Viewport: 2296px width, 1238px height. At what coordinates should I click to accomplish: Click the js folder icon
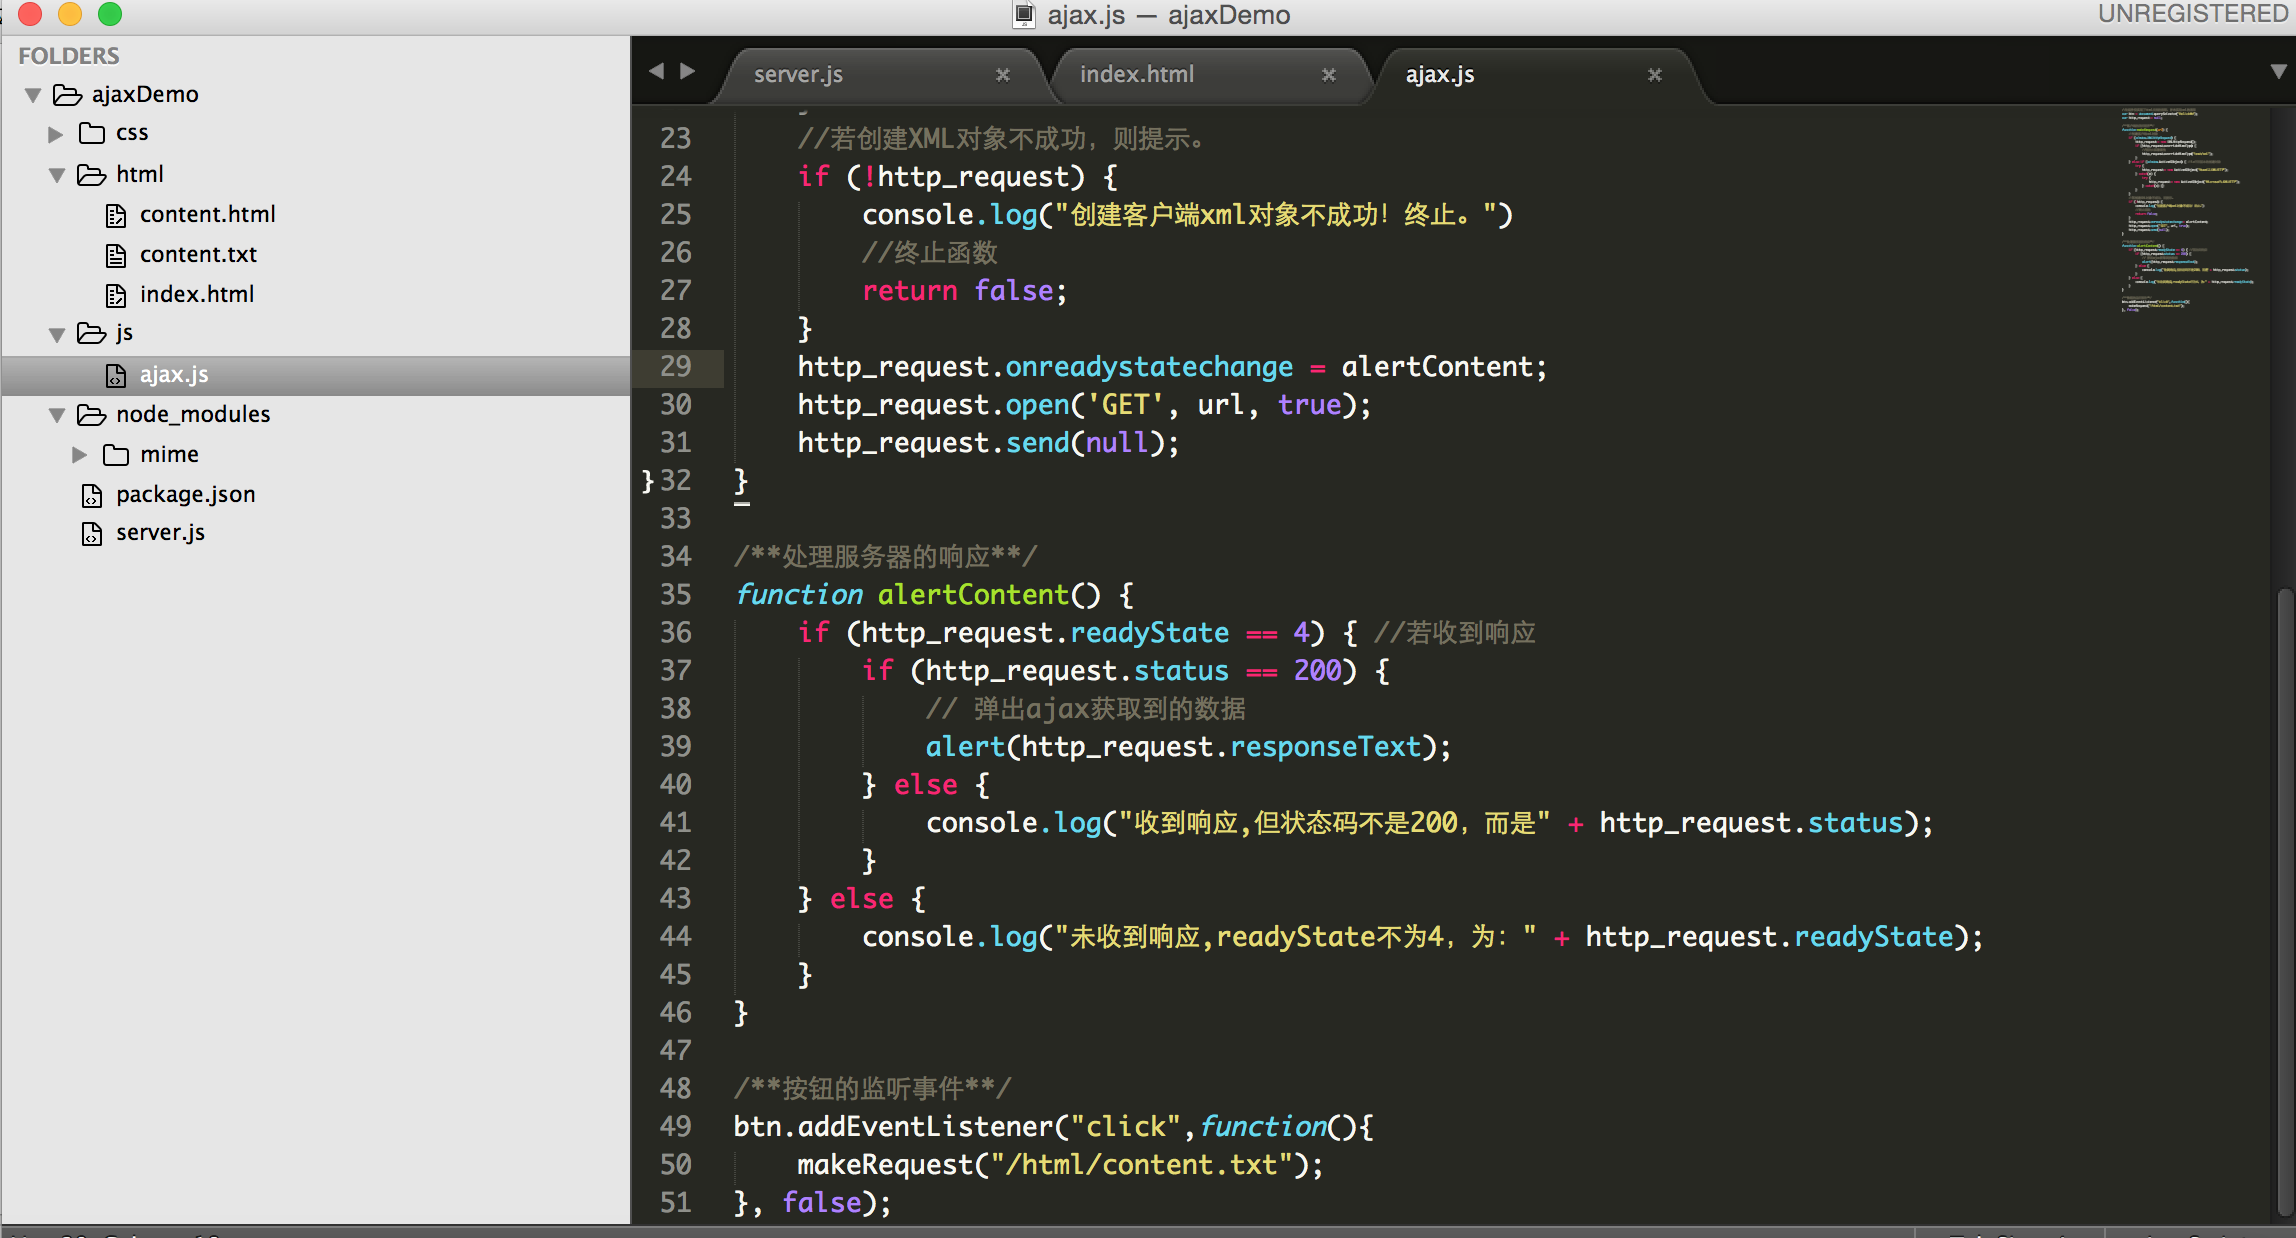pyautogui.click(x=92, y=333)
